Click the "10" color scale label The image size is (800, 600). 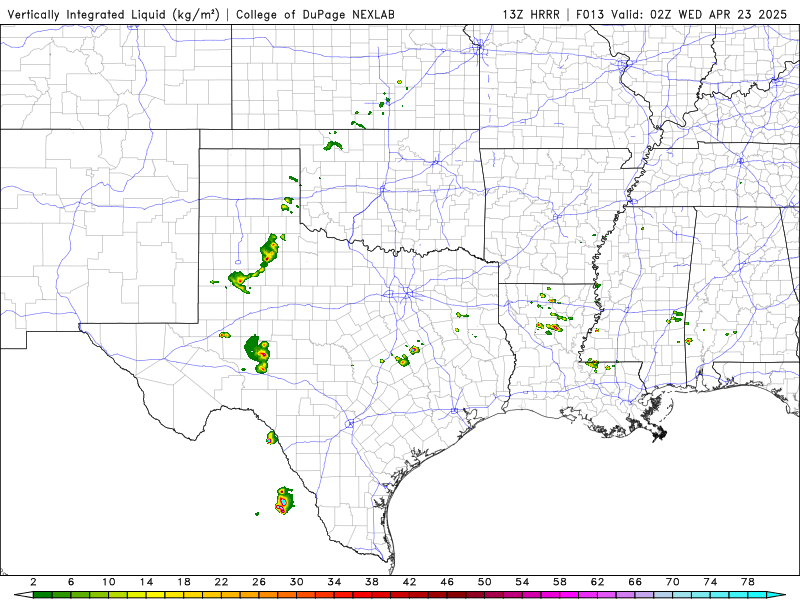pyautogui.click(x=109, y=582)
